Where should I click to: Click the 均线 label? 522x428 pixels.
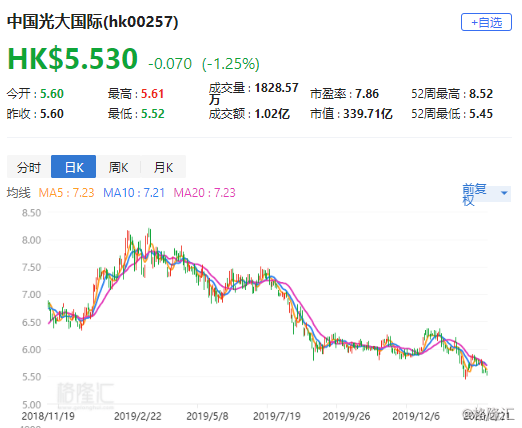19,193
